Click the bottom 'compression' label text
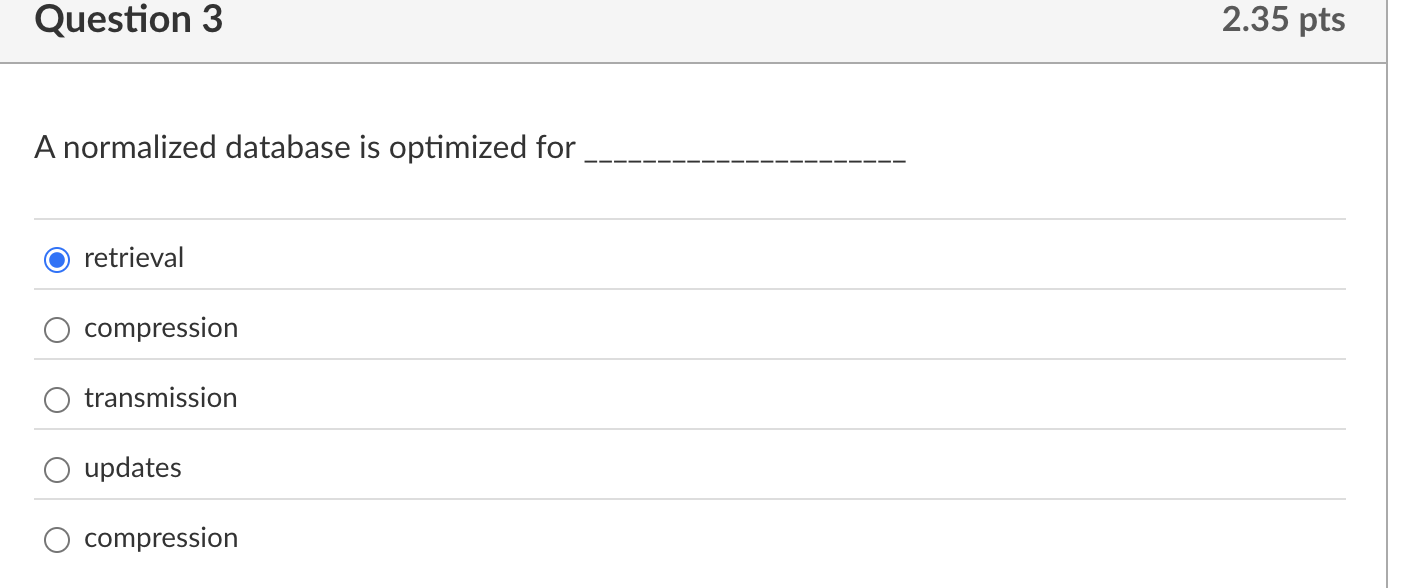This screenshot has width=1410, height=588. (161, 537)
